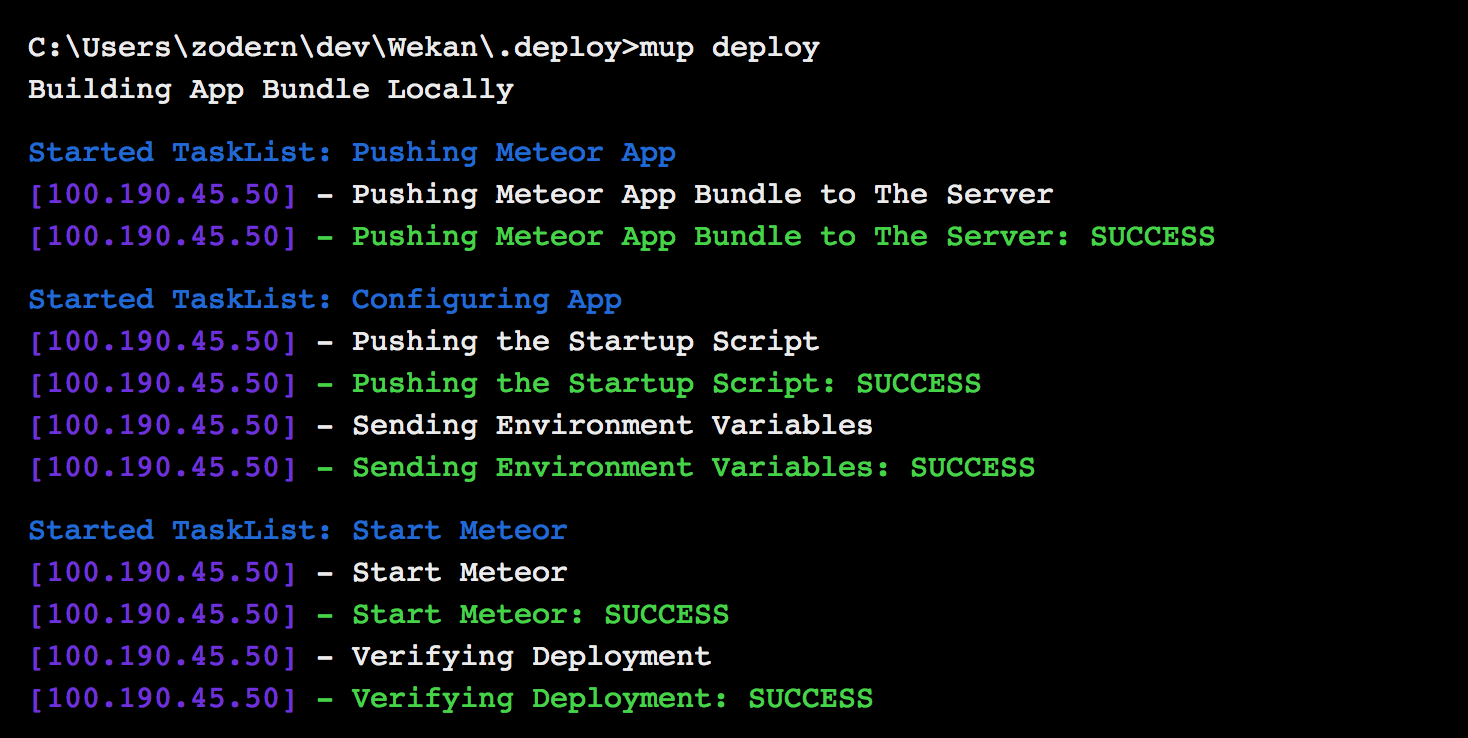Click the IP address beside 'Verifying Deployment: SUCCESS'
The image size is (1468, 738).
[x=163, y=698]
